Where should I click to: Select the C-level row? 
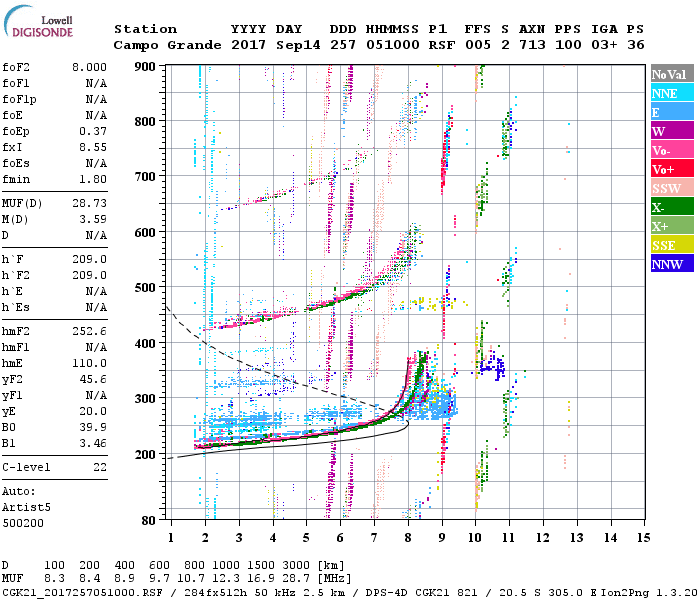click(x=55, y=467)
